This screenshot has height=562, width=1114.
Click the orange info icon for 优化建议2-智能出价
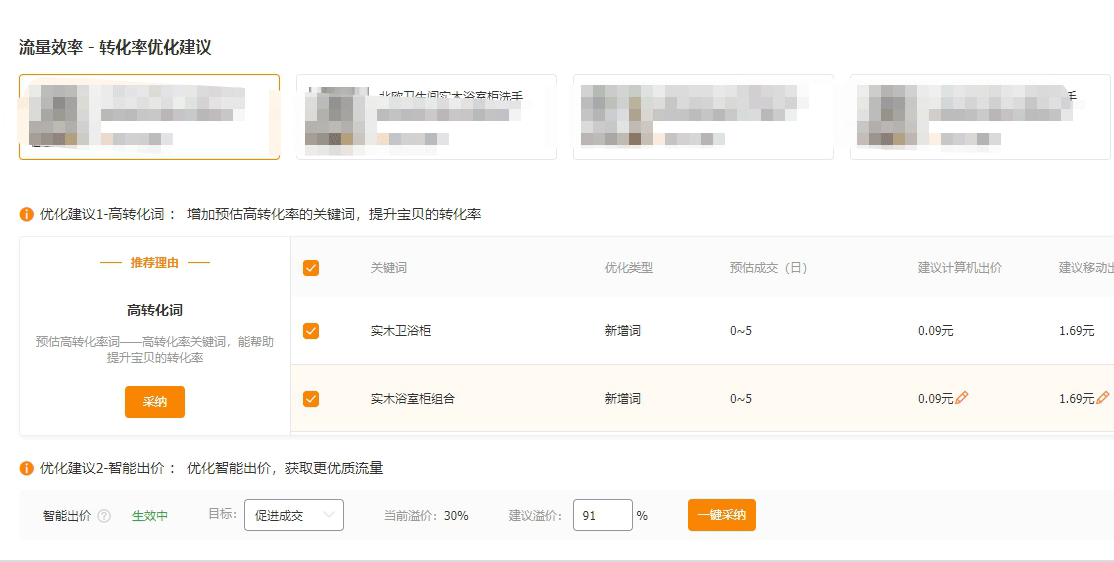[27, 468]
